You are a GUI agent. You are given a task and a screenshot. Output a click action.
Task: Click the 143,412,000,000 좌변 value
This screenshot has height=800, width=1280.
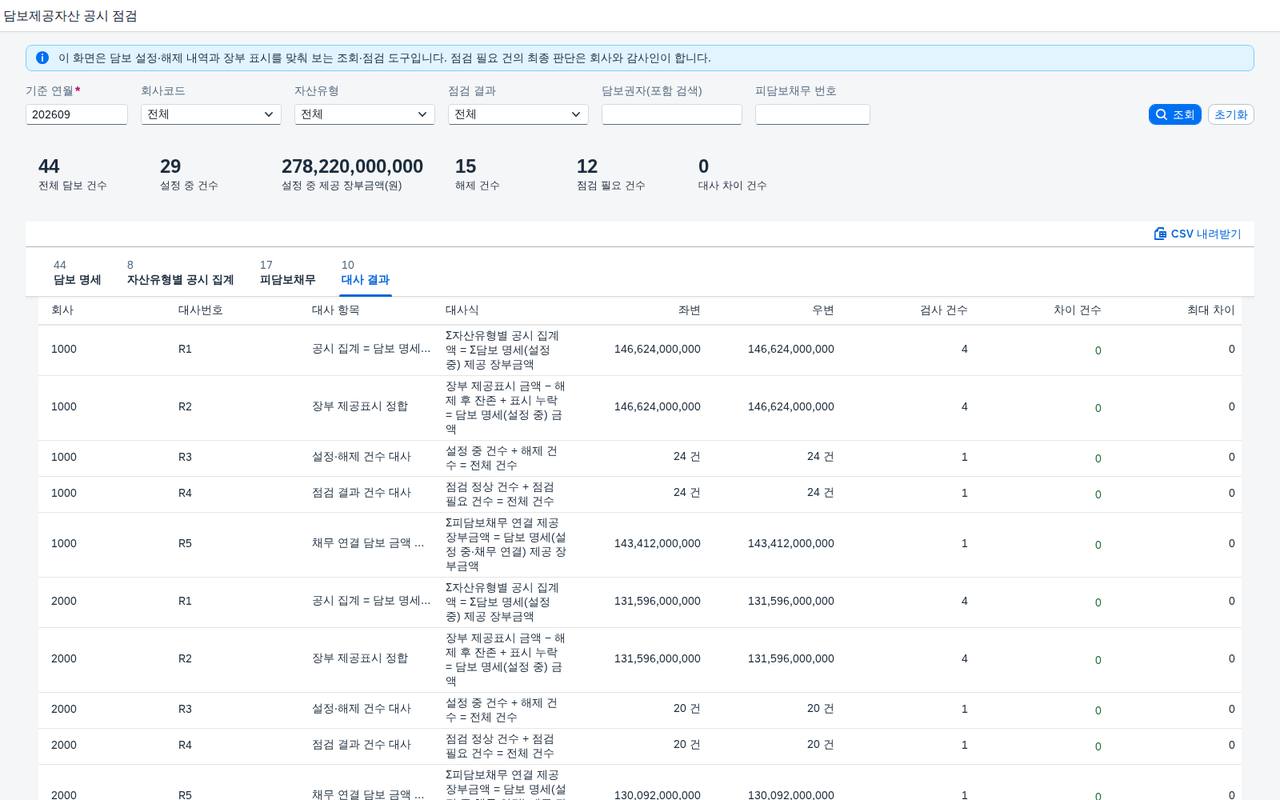657,544
